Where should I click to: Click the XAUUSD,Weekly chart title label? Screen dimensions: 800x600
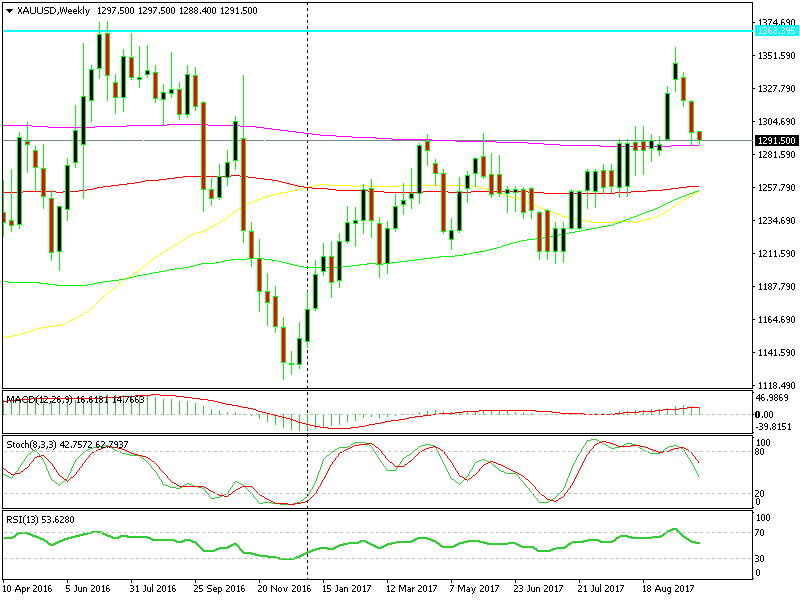tap(53, 11)
